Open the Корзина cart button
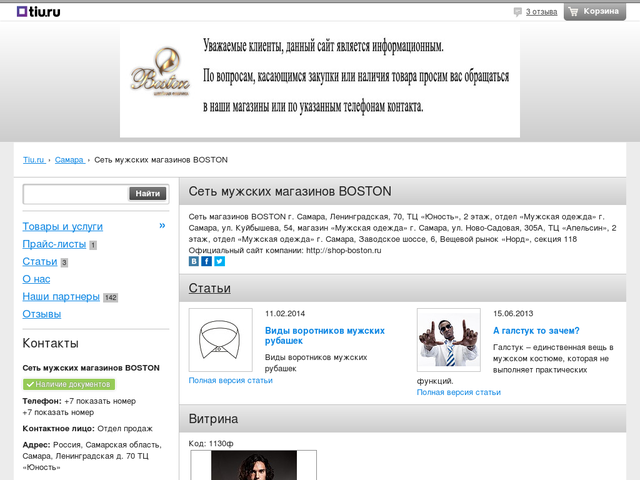640x480 pixels. 595,11
